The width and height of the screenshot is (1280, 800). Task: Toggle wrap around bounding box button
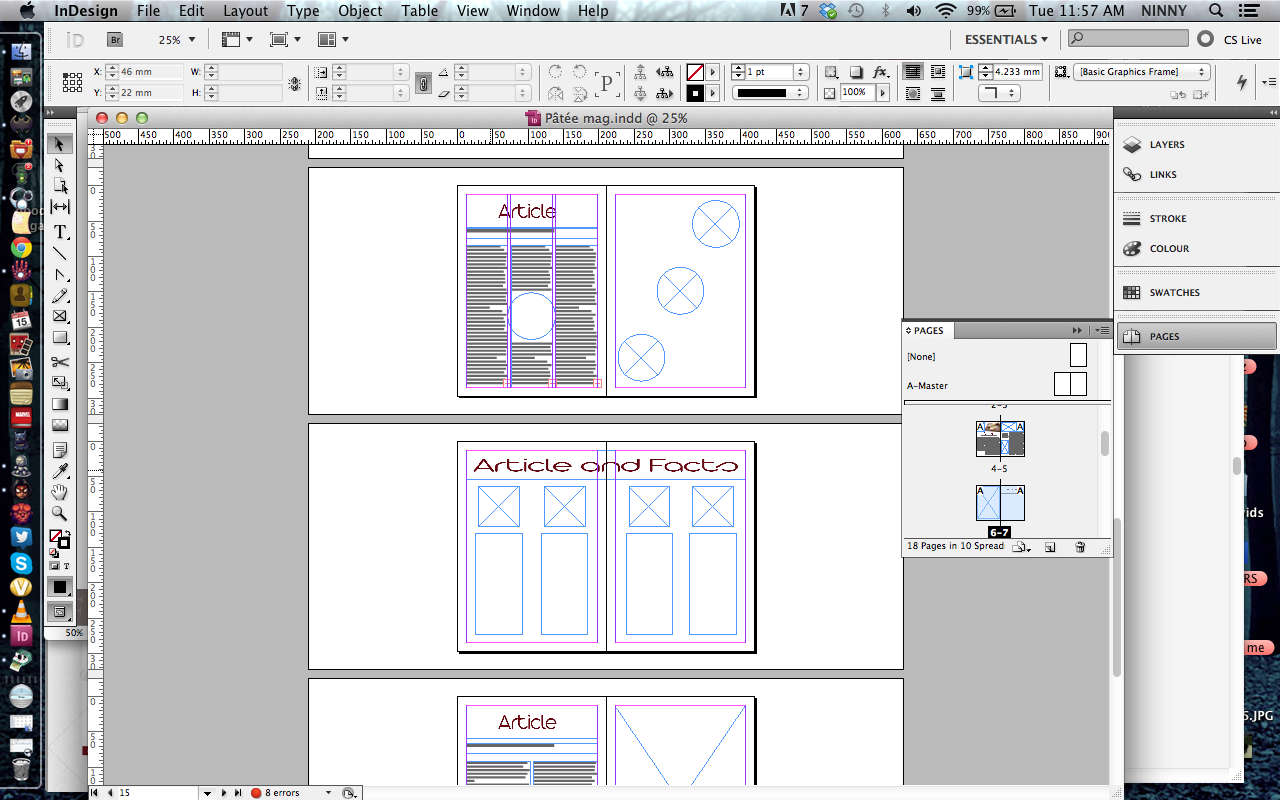[937, 72]
